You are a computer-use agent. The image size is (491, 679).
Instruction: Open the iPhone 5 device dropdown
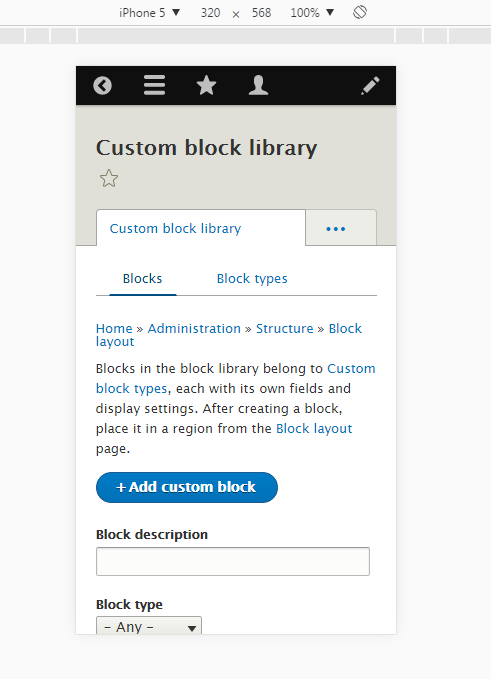click(x=149, y=13)
